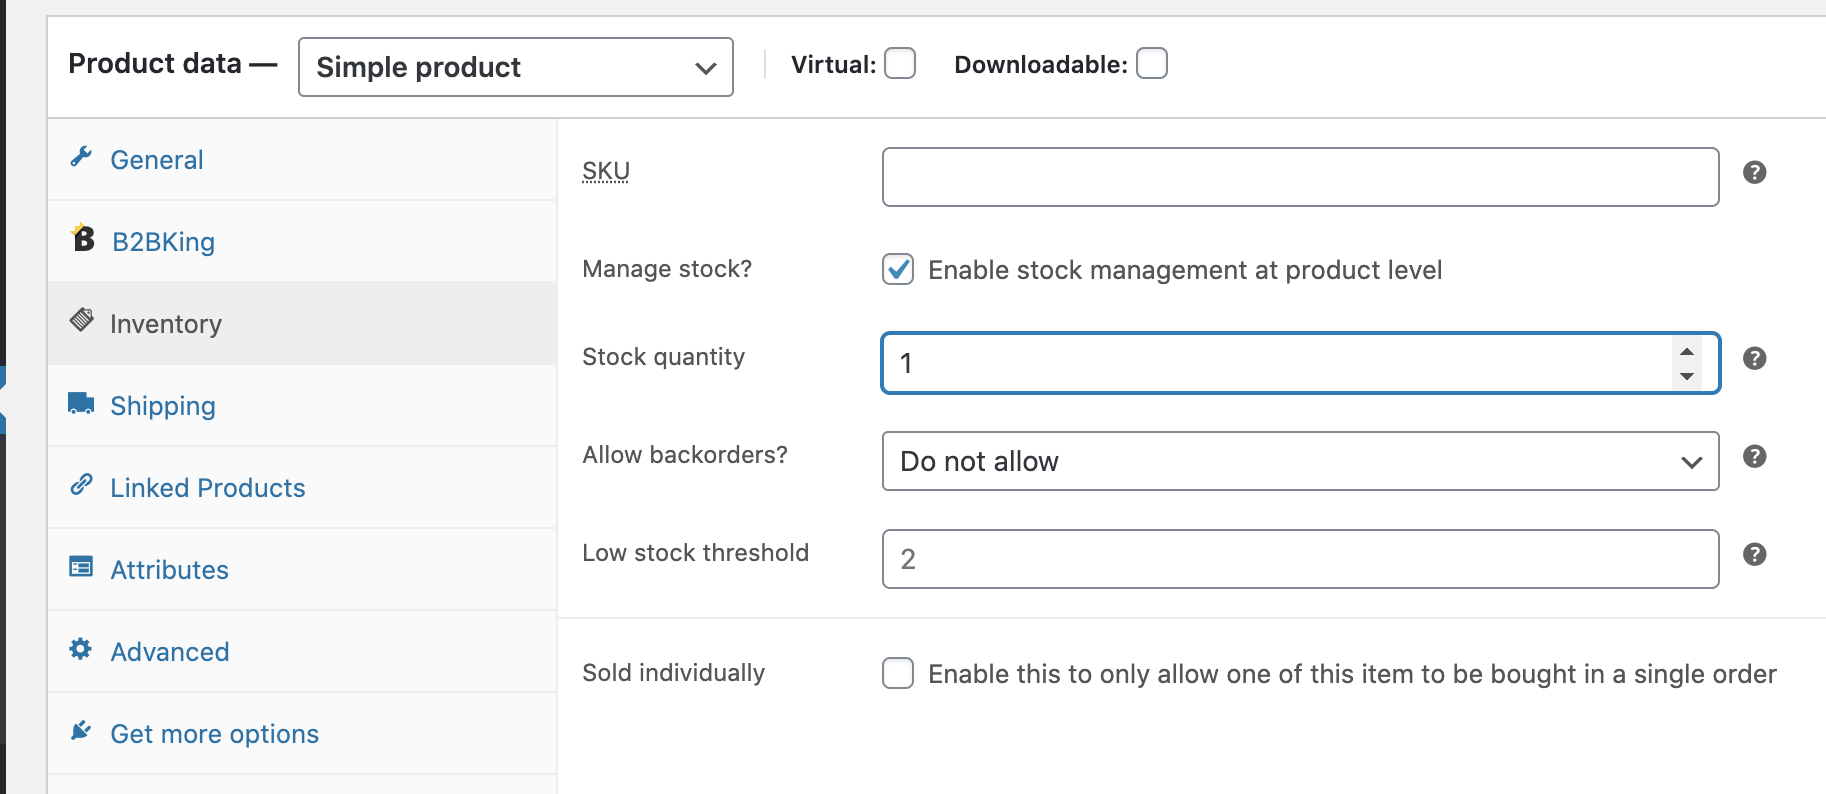
Task: Click the General wrench icon
Action: (x=81, y=157)
